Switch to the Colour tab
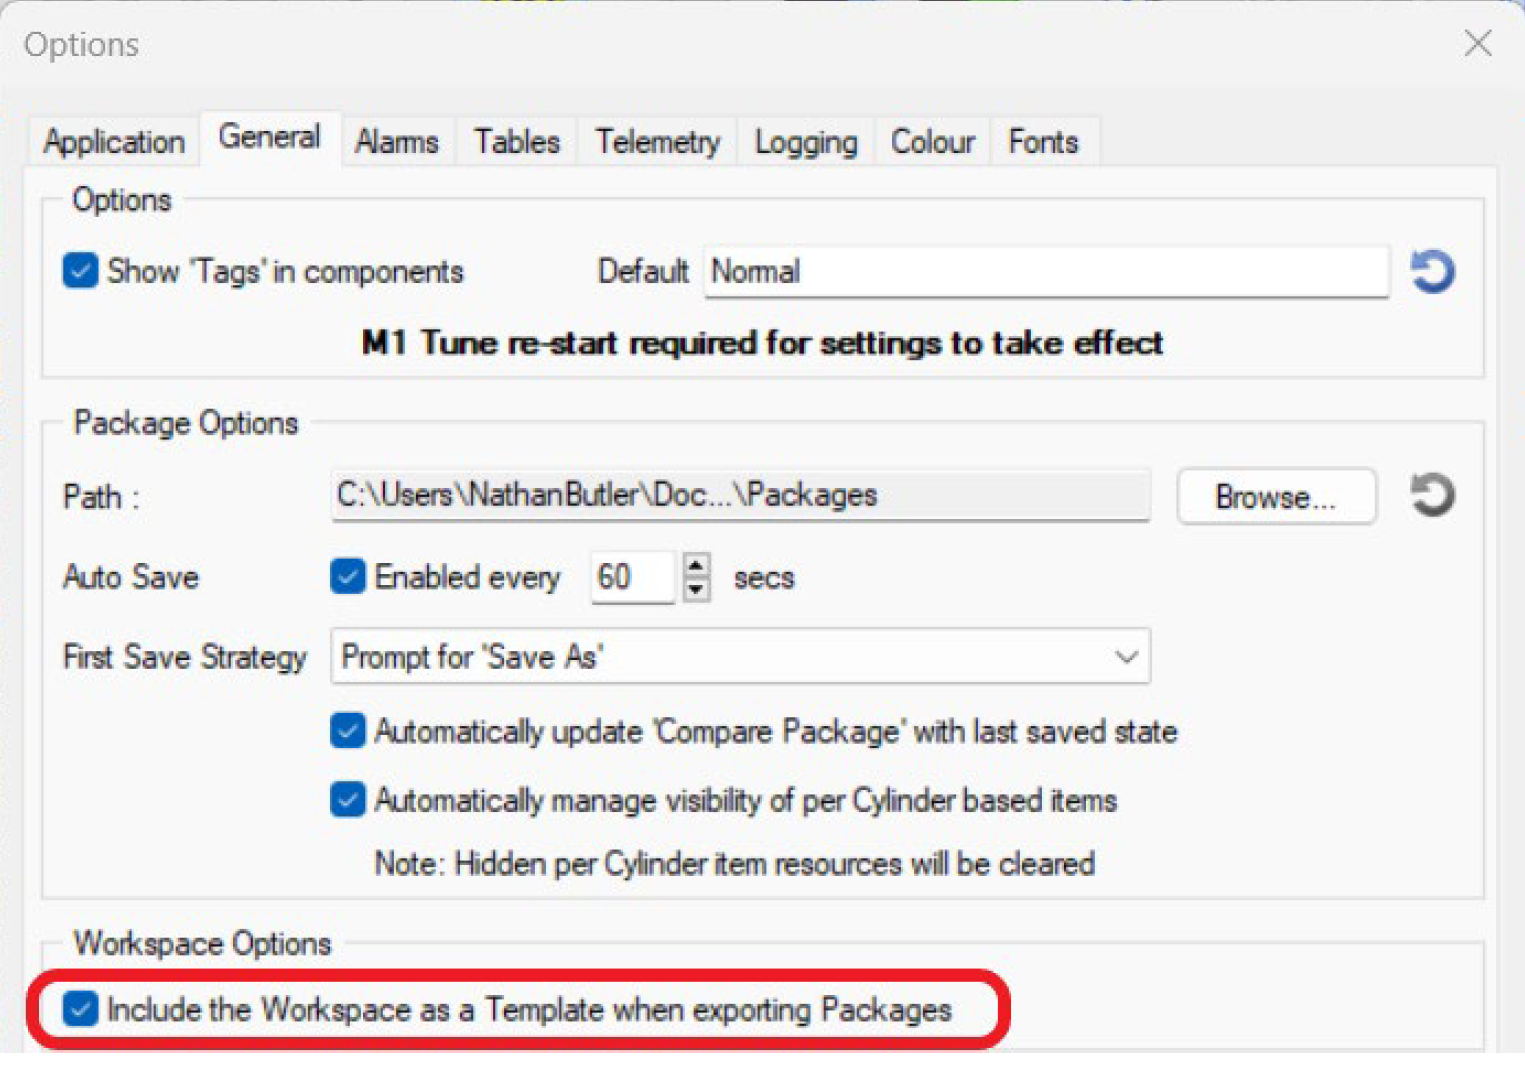 [932, 142]
